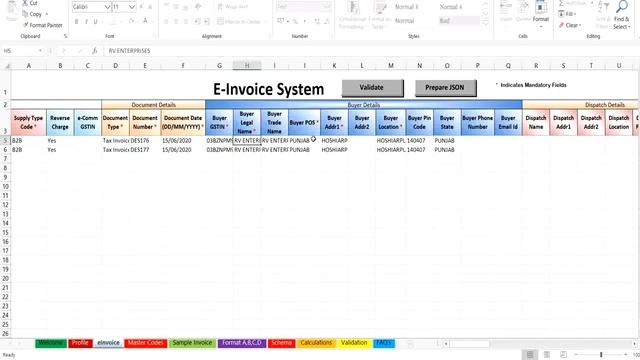The image size is (640, 360).
Task: Select the Select All corner triangle
Action: click(x=6, y=66)
